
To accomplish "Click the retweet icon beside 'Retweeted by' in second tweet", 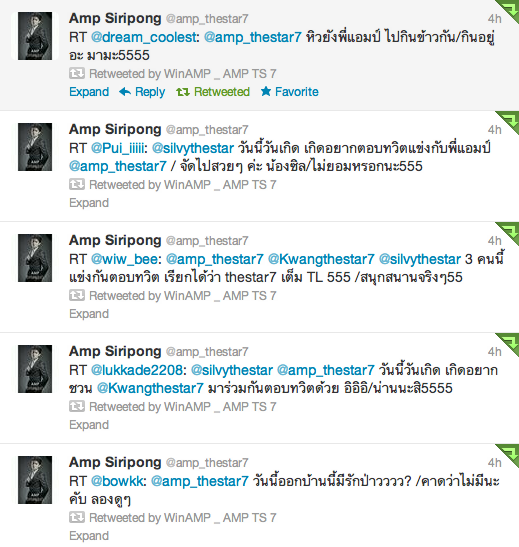I will [x=77, y=184].
